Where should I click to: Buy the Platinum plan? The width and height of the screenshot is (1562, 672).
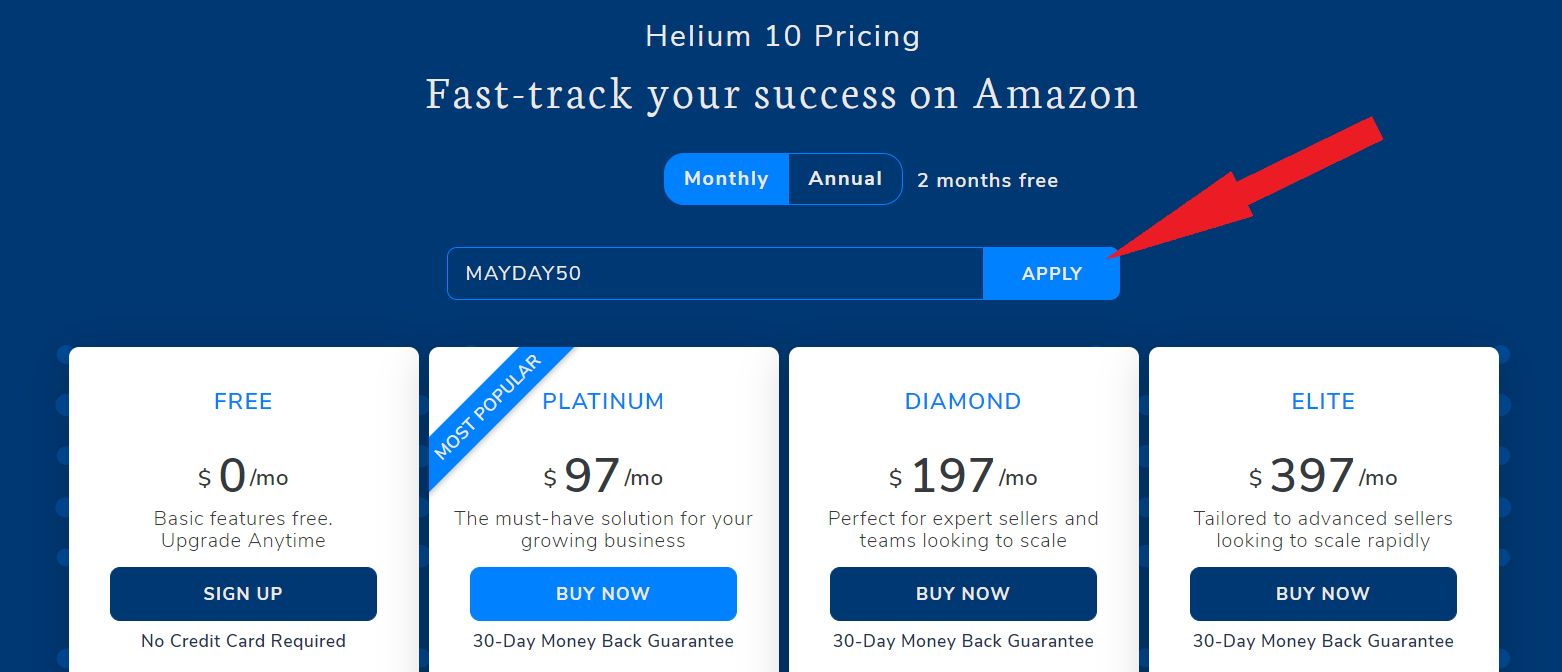click(x=603, y=593)
